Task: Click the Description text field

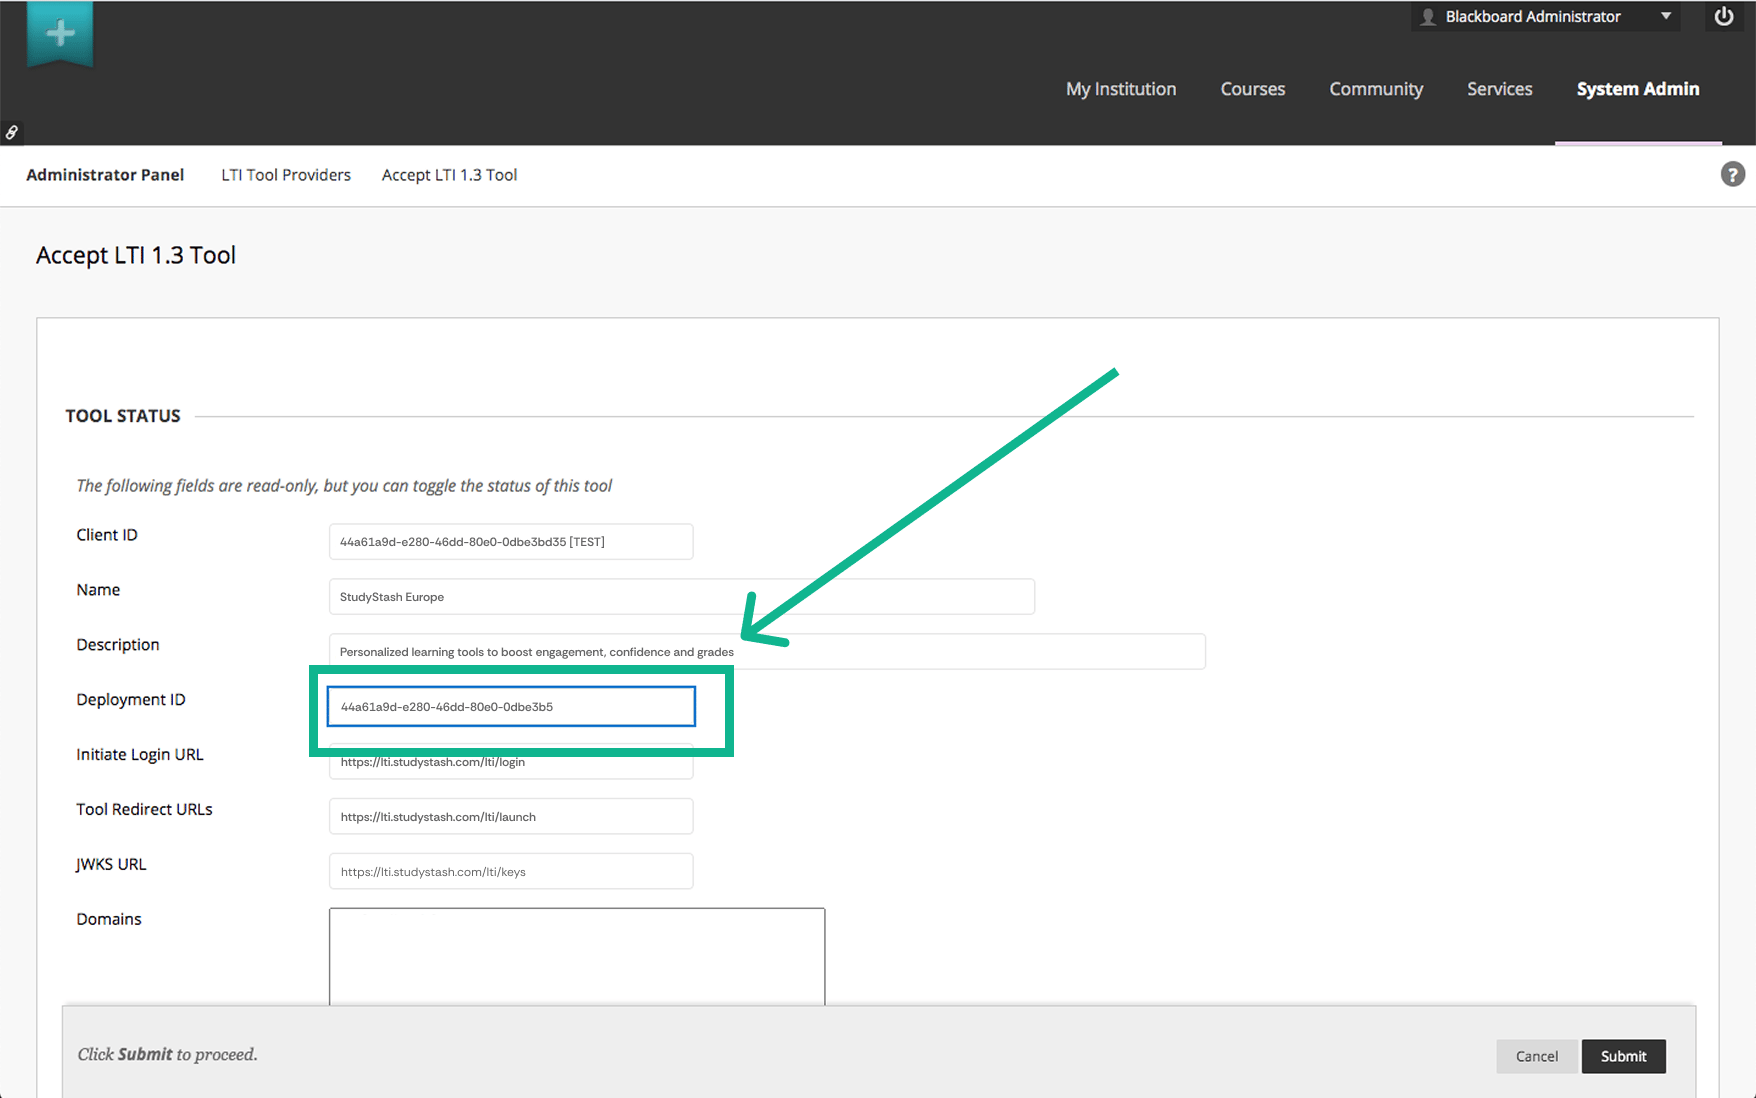Action: 767,652
